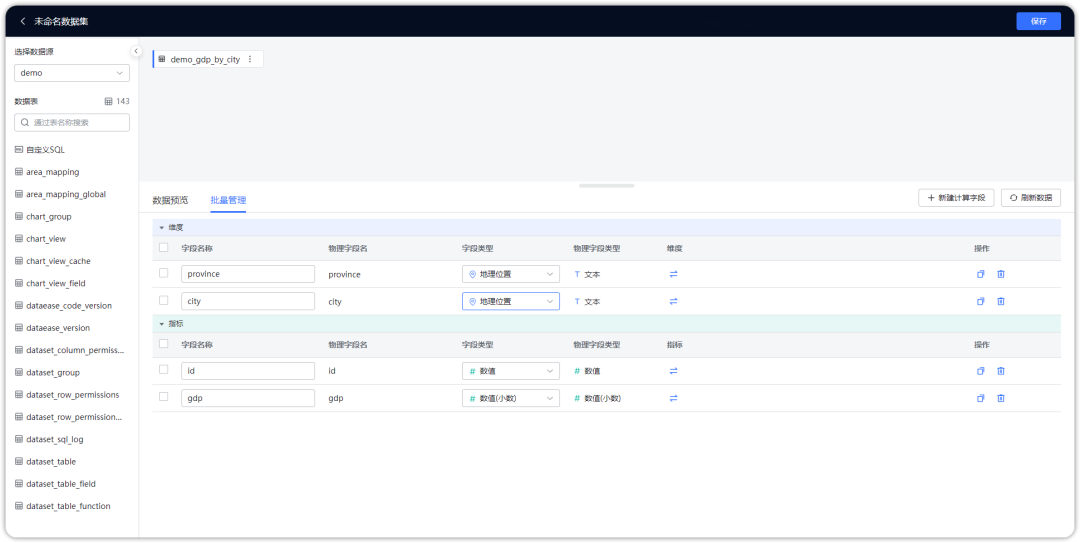Click the back arrow beside 未命名数据集
The height and width of the screenshot is (543, 1080).
tap(23, 21)
